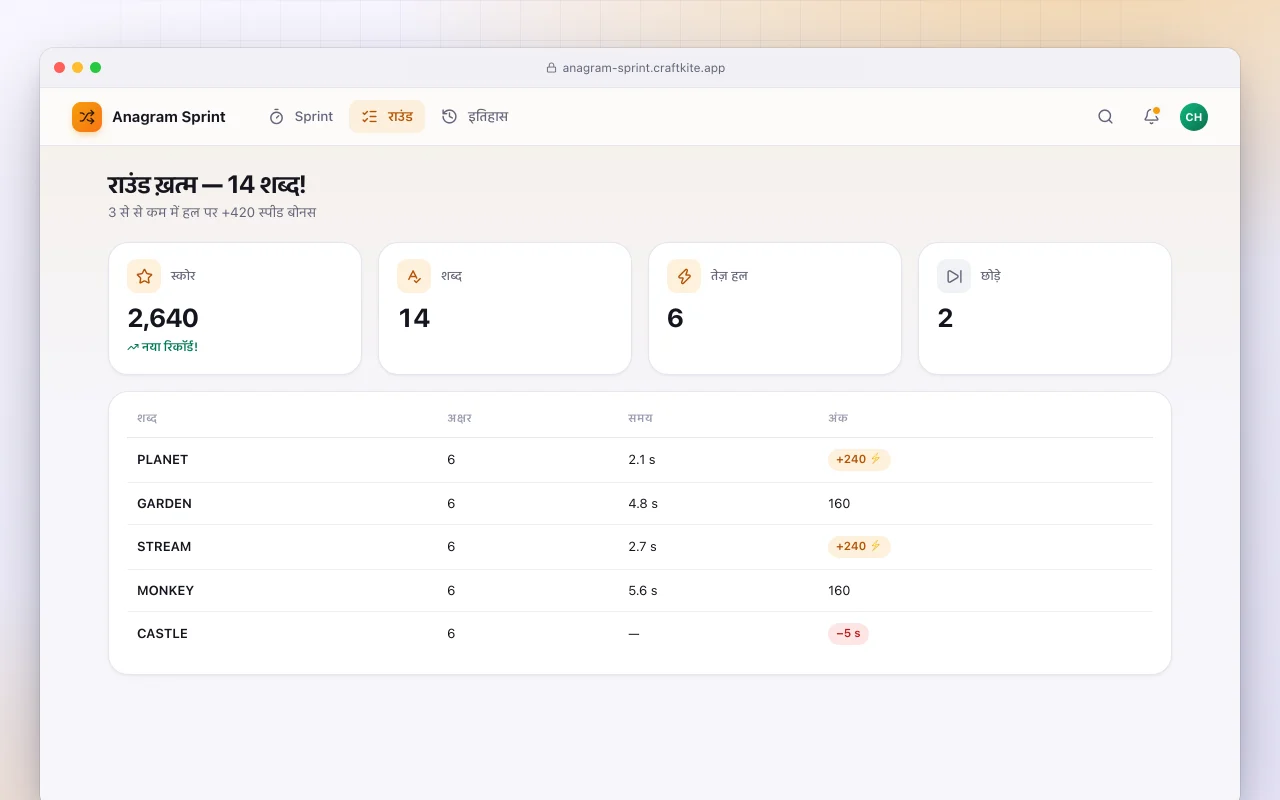Click the +240 badge for STREAM
The height and width of the screenshot is (800, 1280).
coord(859,546)
